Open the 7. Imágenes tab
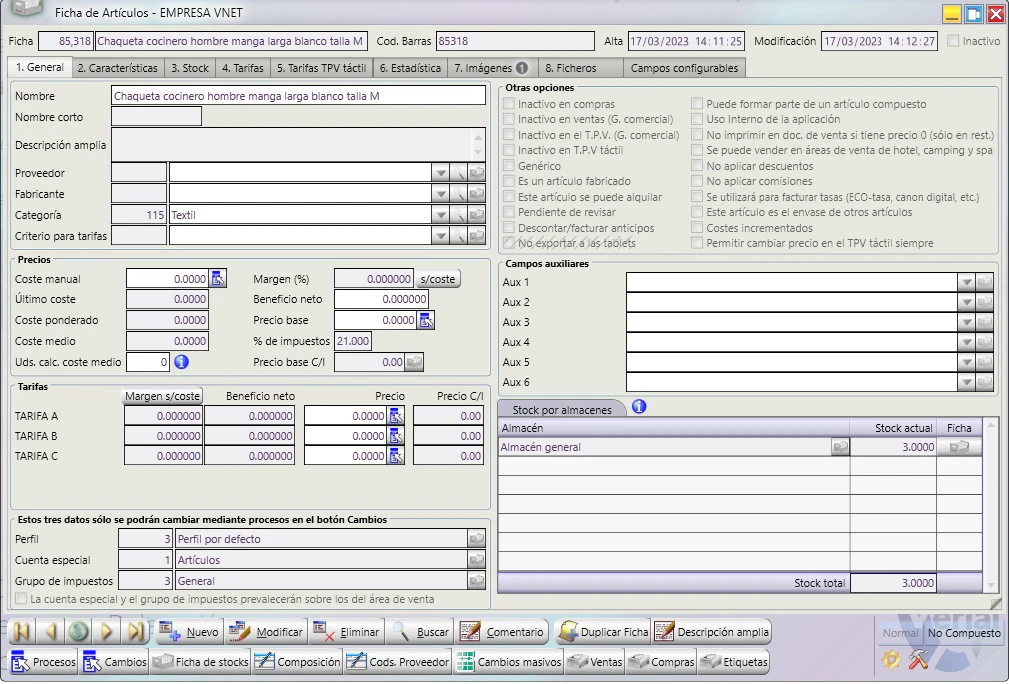 click(x=490, y=68)
